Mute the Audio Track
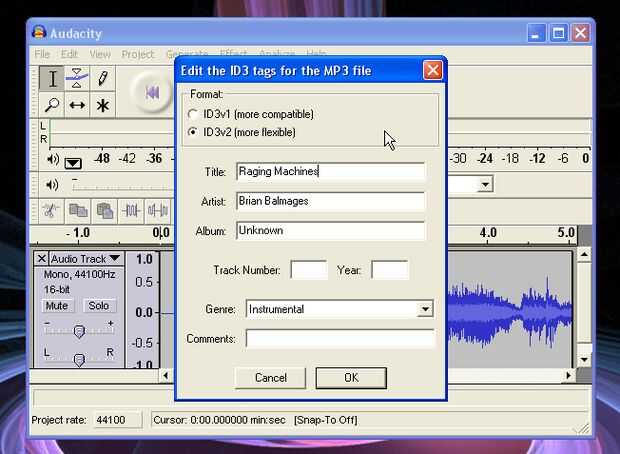Screen dimensions: 620x454 pos(57,306)
